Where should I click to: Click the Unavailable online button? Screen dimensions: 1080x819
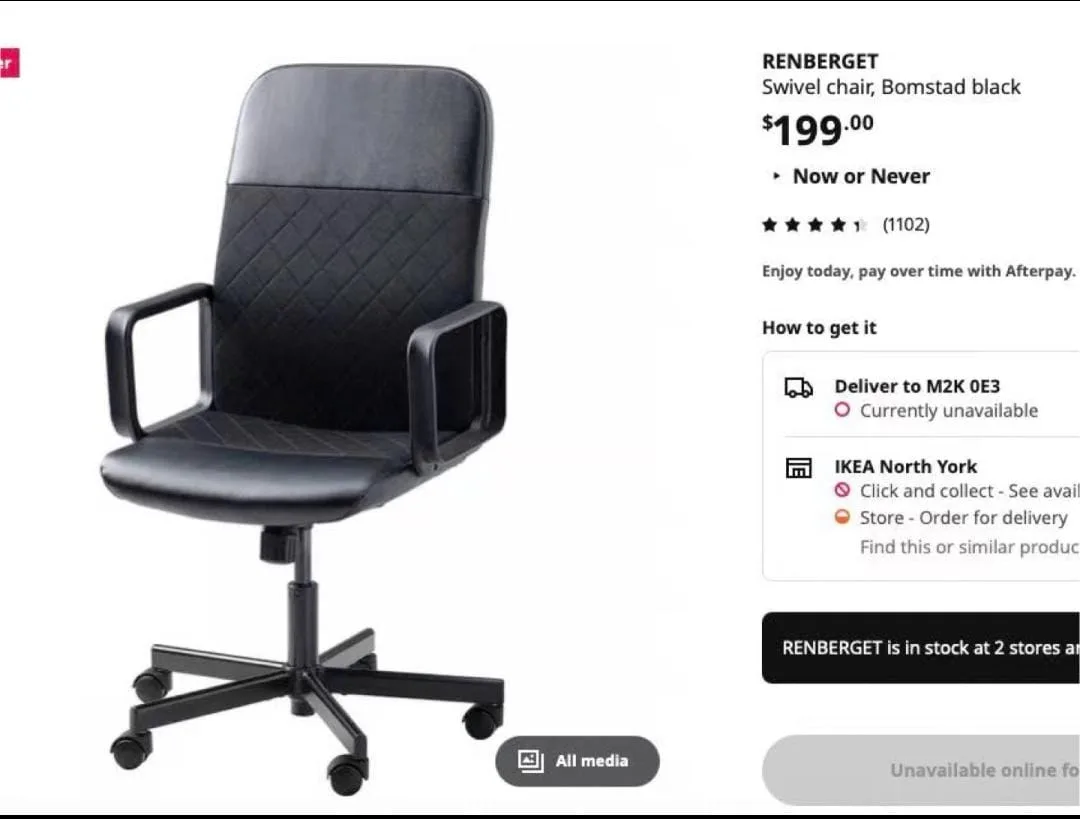pyautogui.click(x=921, y=770)
